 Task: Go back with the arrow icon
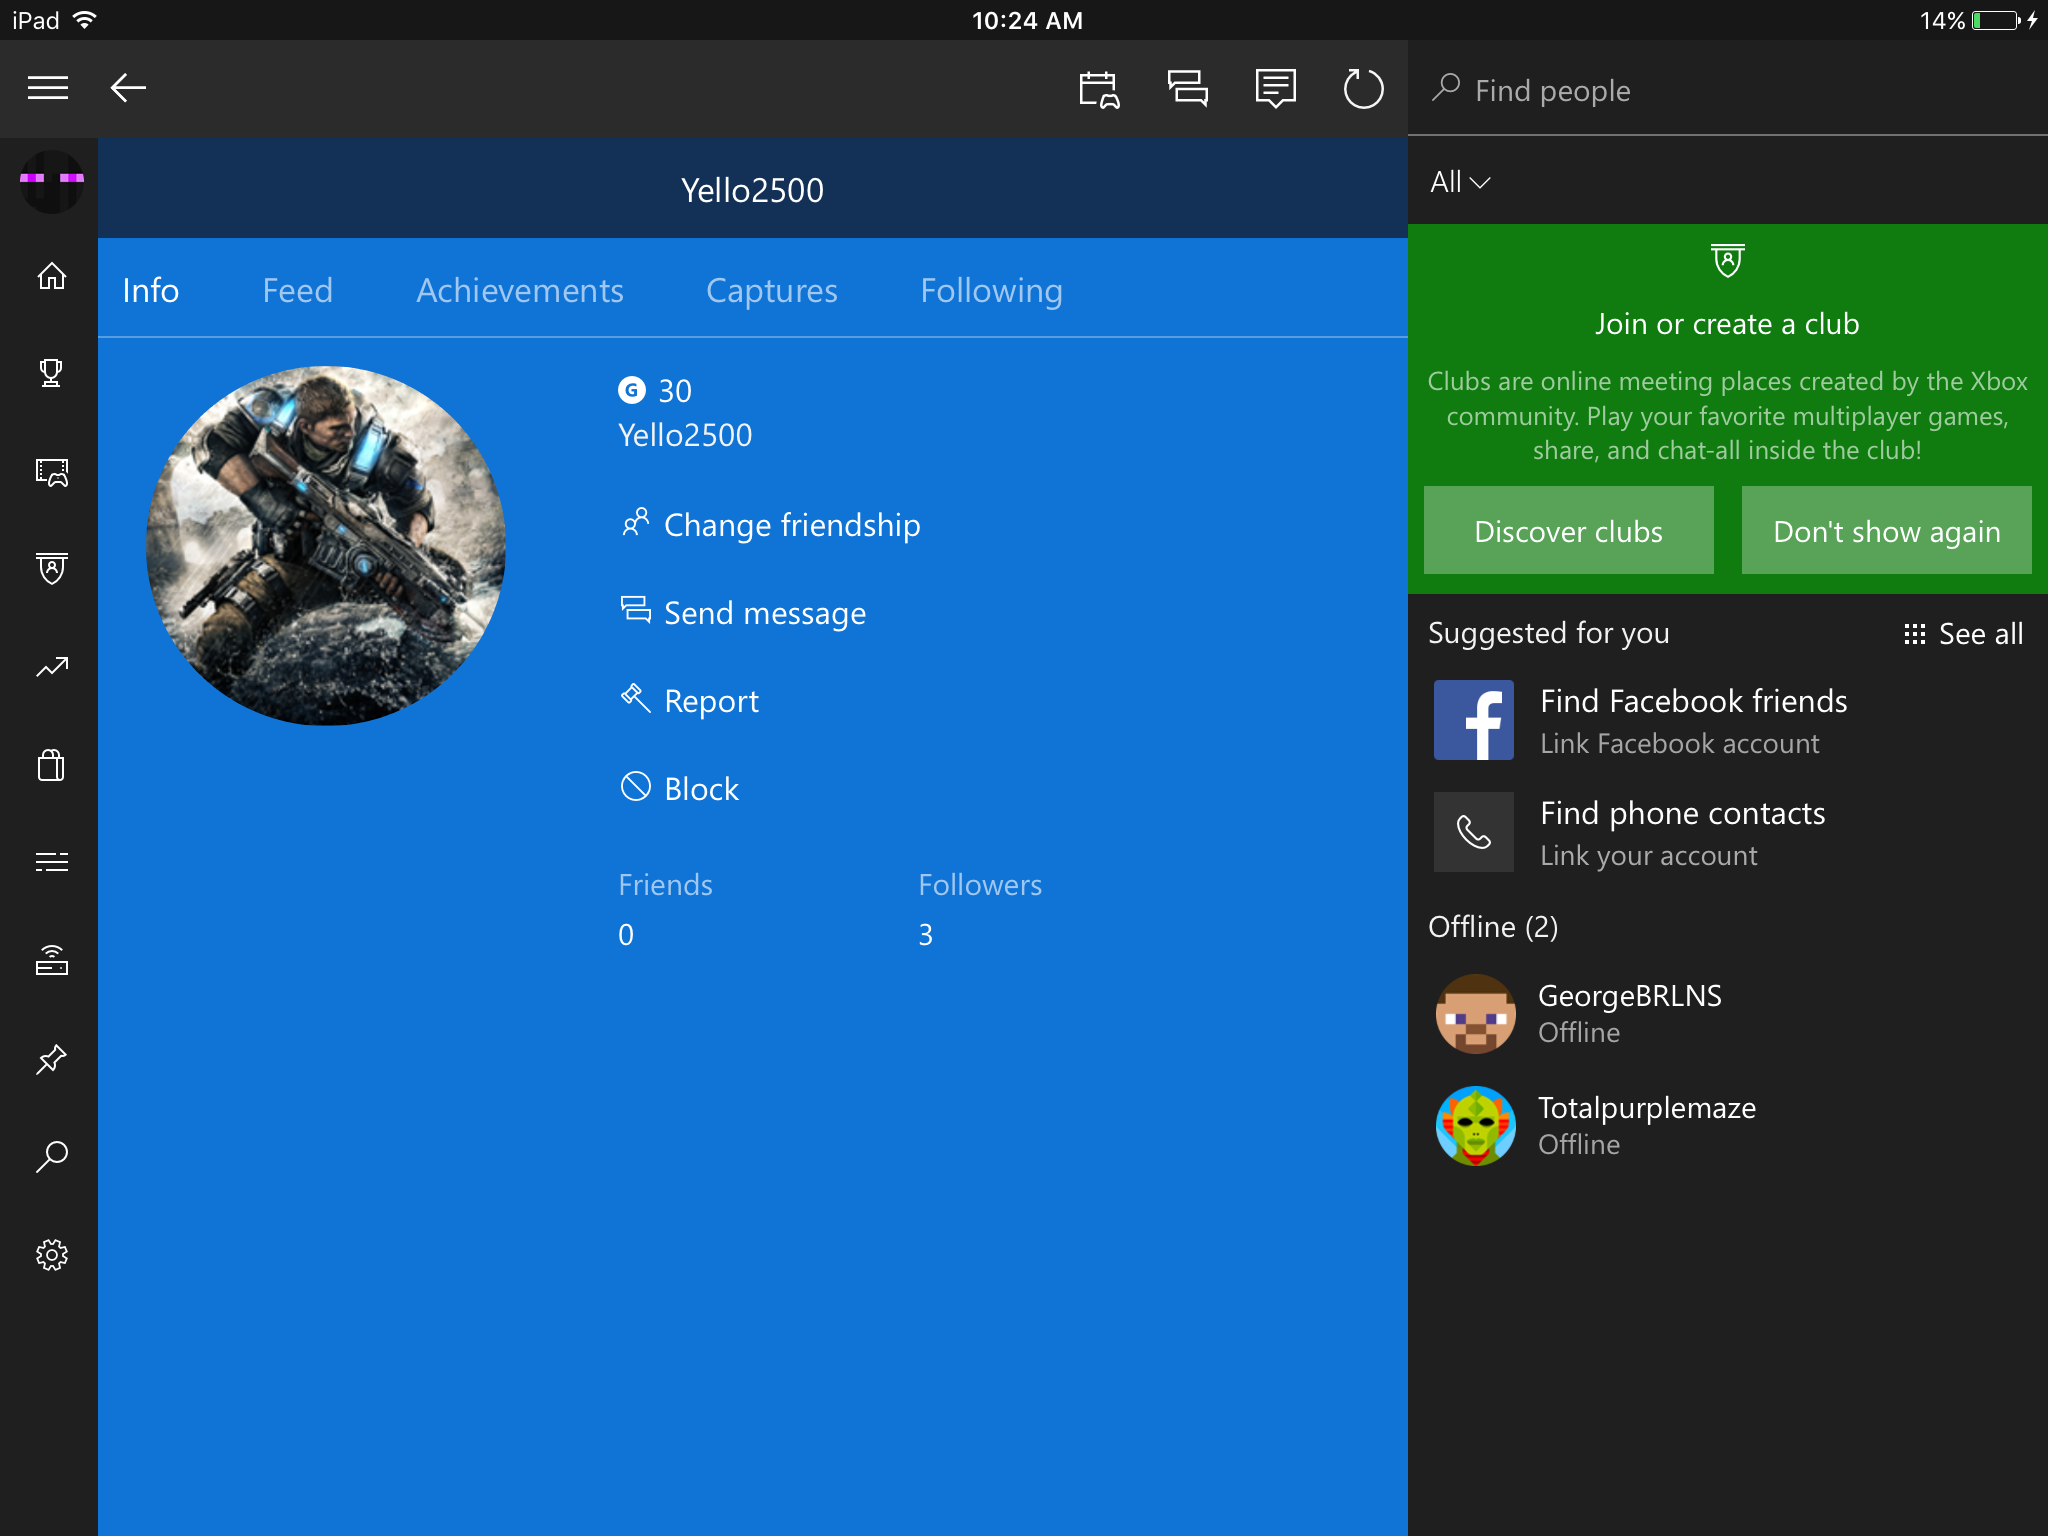(128, 88)
